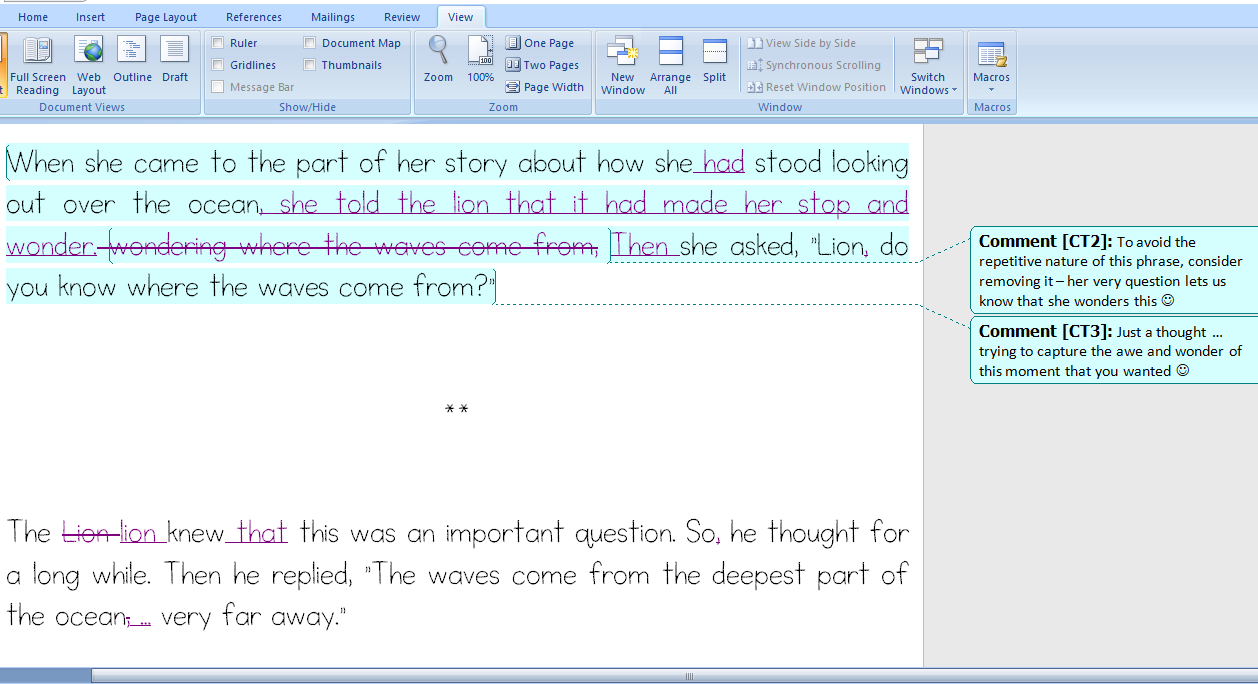This screenshot has height=684, width=1258.
Task: Click the struck-through word "Lion"
Action: (x=87, y=534)
